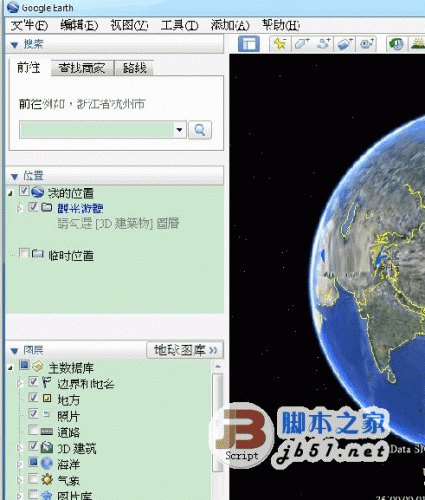Open the 帮助(H) menu
Viewport: 425px width, 500px height.
(281, 25)
